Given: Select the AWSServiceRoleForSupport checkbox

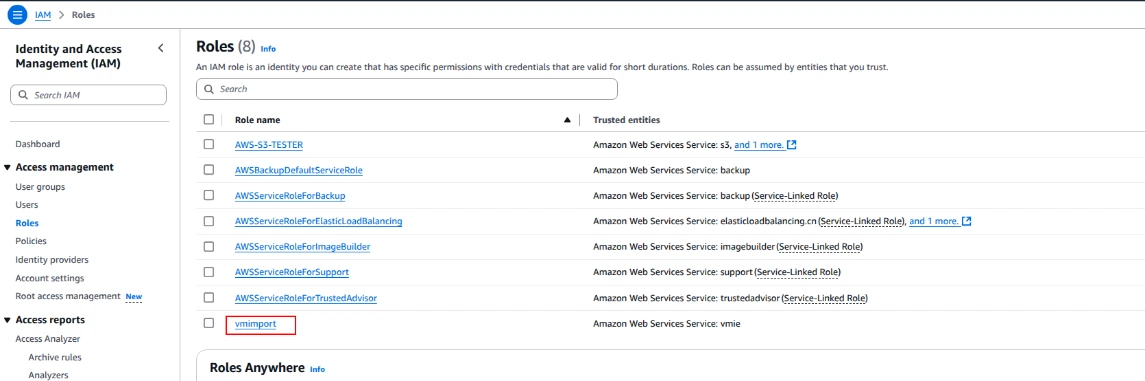Looking at the screenshot, I should point(209,272).
